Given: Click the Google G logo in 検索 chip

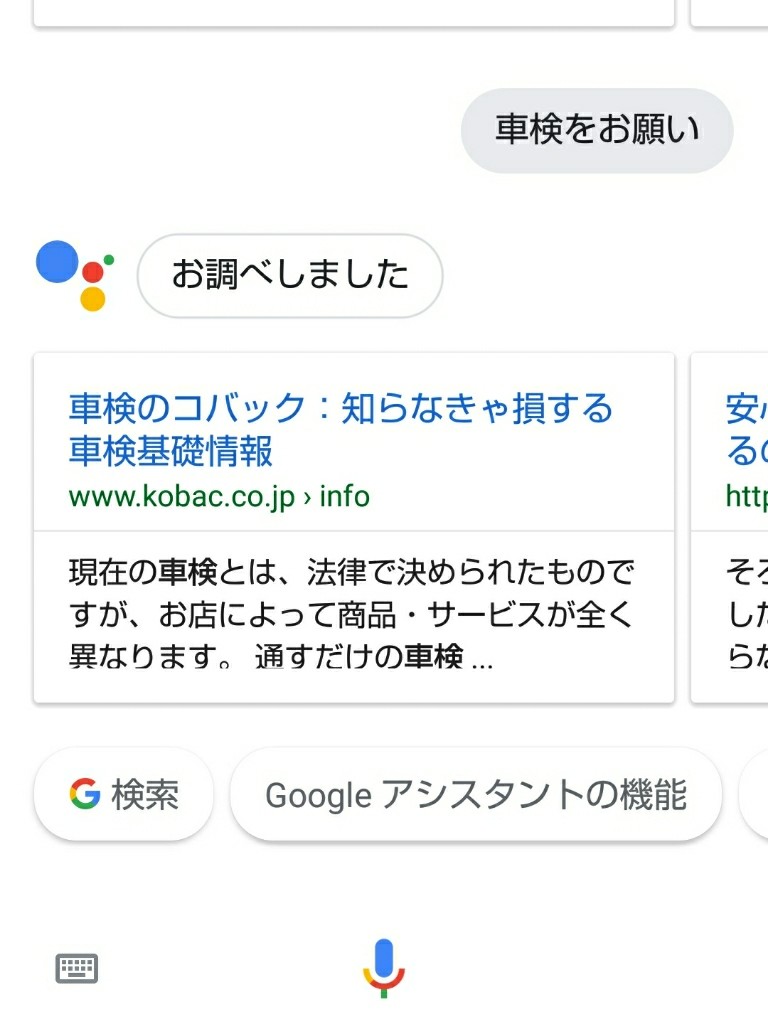Looking at the screenshot, I should click(85, 794).
